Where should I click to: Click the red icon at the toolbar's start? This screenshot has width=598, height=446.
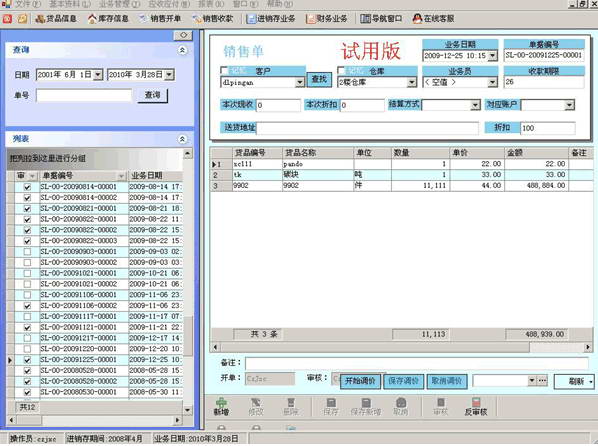point(7,18)
